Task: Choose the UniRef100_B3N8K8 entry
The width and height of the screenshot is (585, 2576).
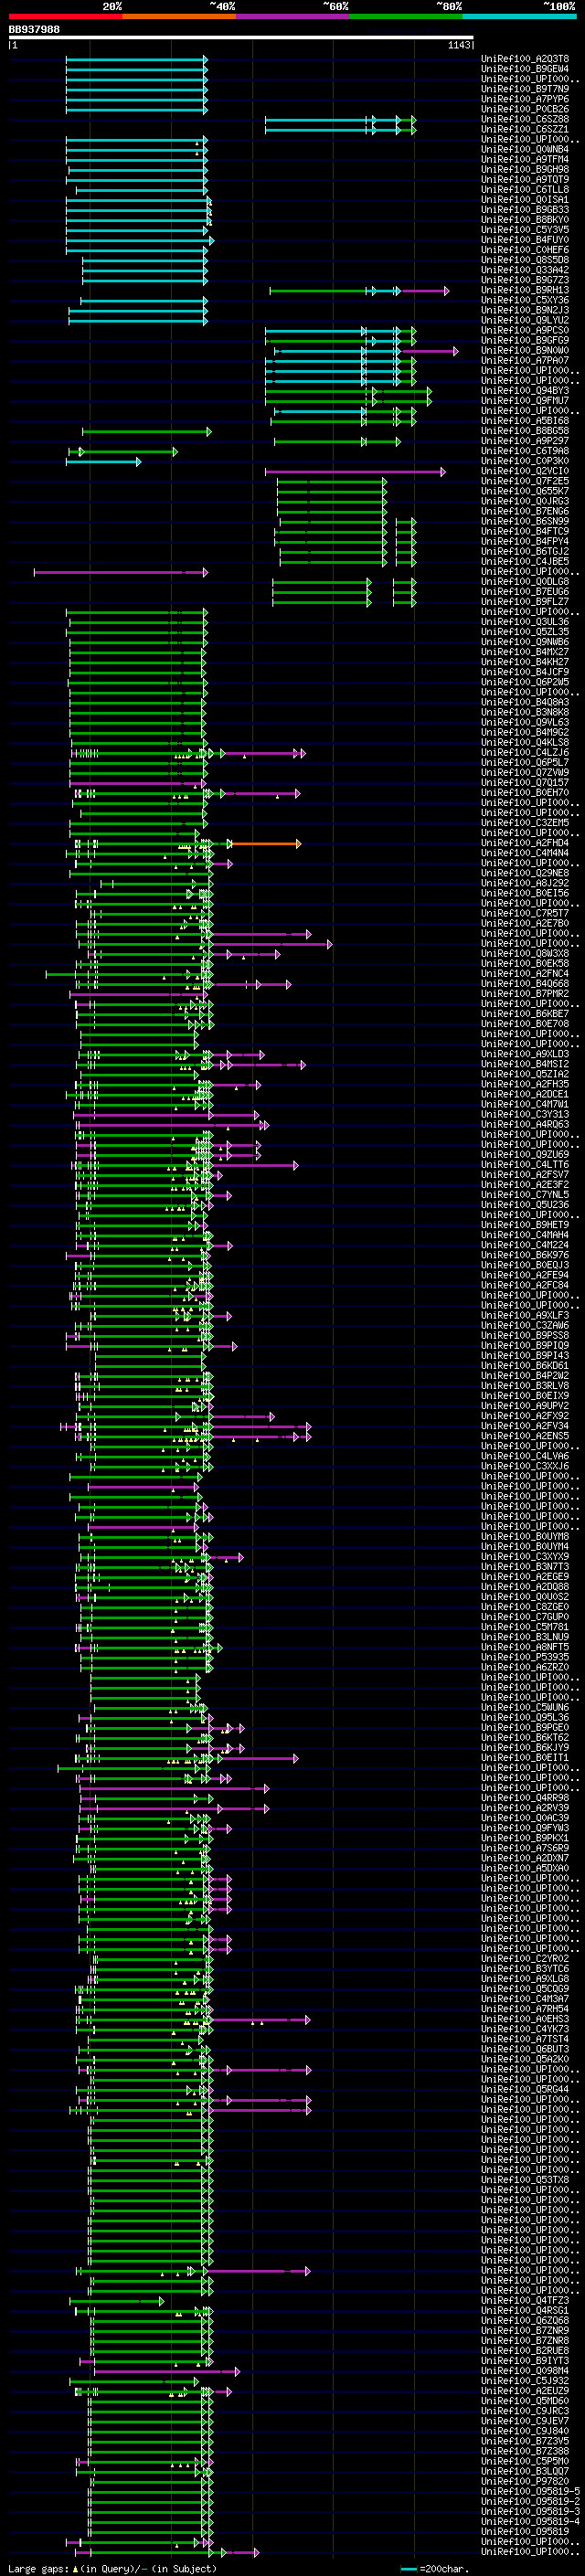Action: point(525,712)
